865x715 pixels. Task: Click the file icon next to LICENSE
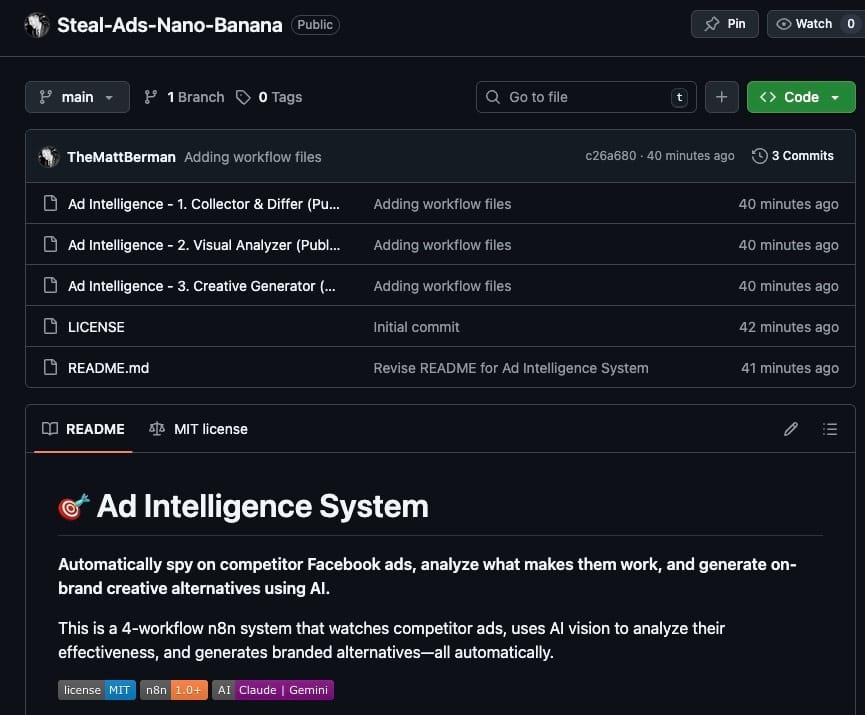pos(50,327)
